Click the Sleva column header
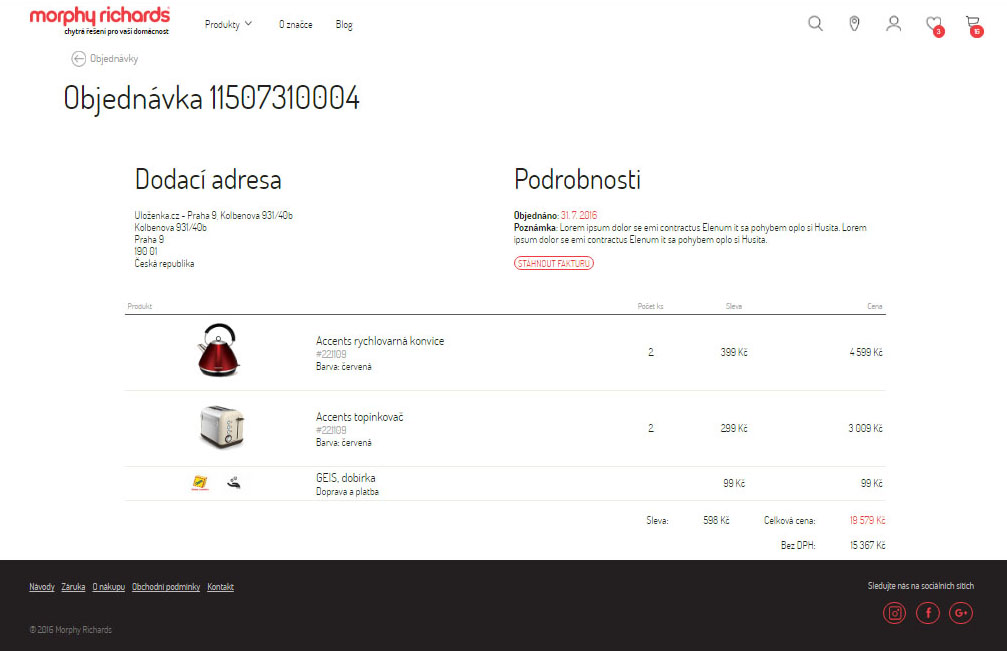The image size is (1007, 651). coord(734,306)
